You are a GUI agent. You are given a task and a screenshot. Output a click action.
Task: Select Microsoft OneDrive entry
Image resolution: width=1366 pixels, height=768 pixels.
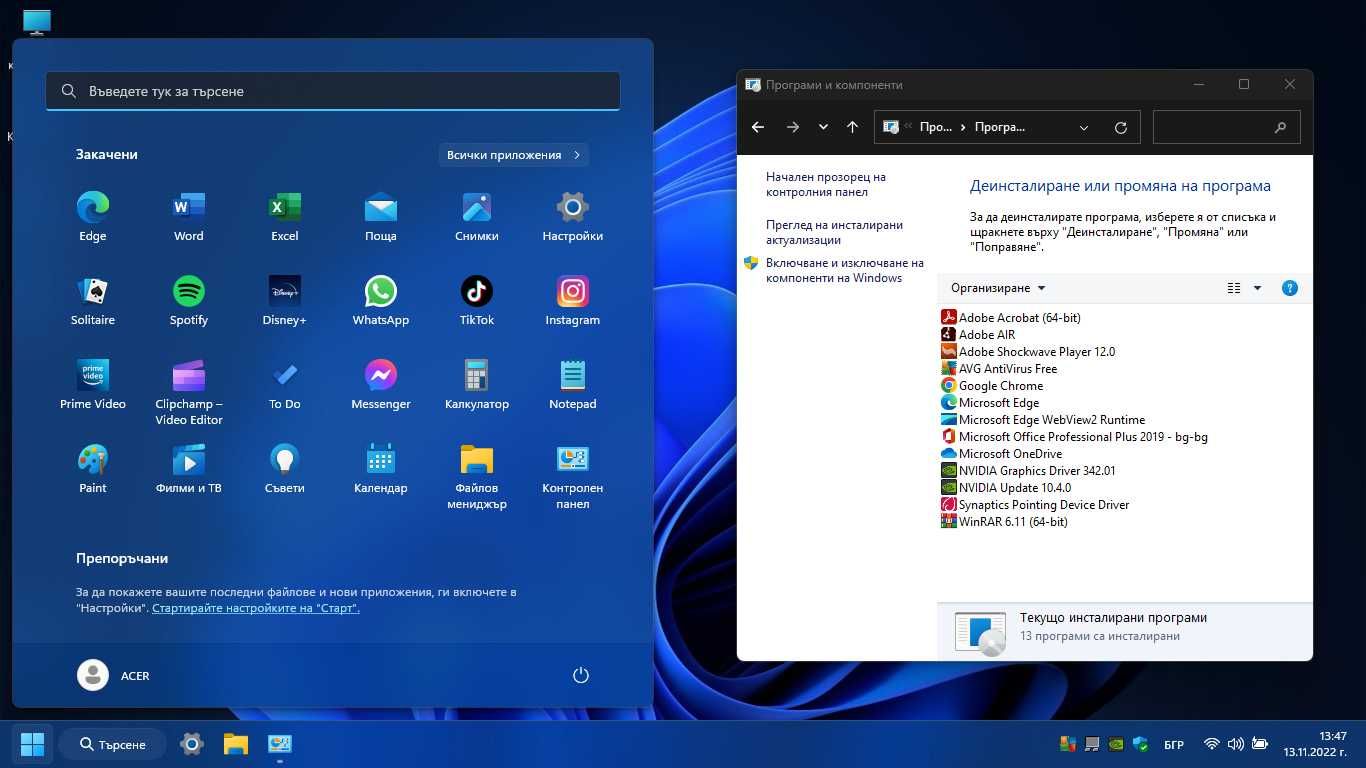tap(1002, 454)
